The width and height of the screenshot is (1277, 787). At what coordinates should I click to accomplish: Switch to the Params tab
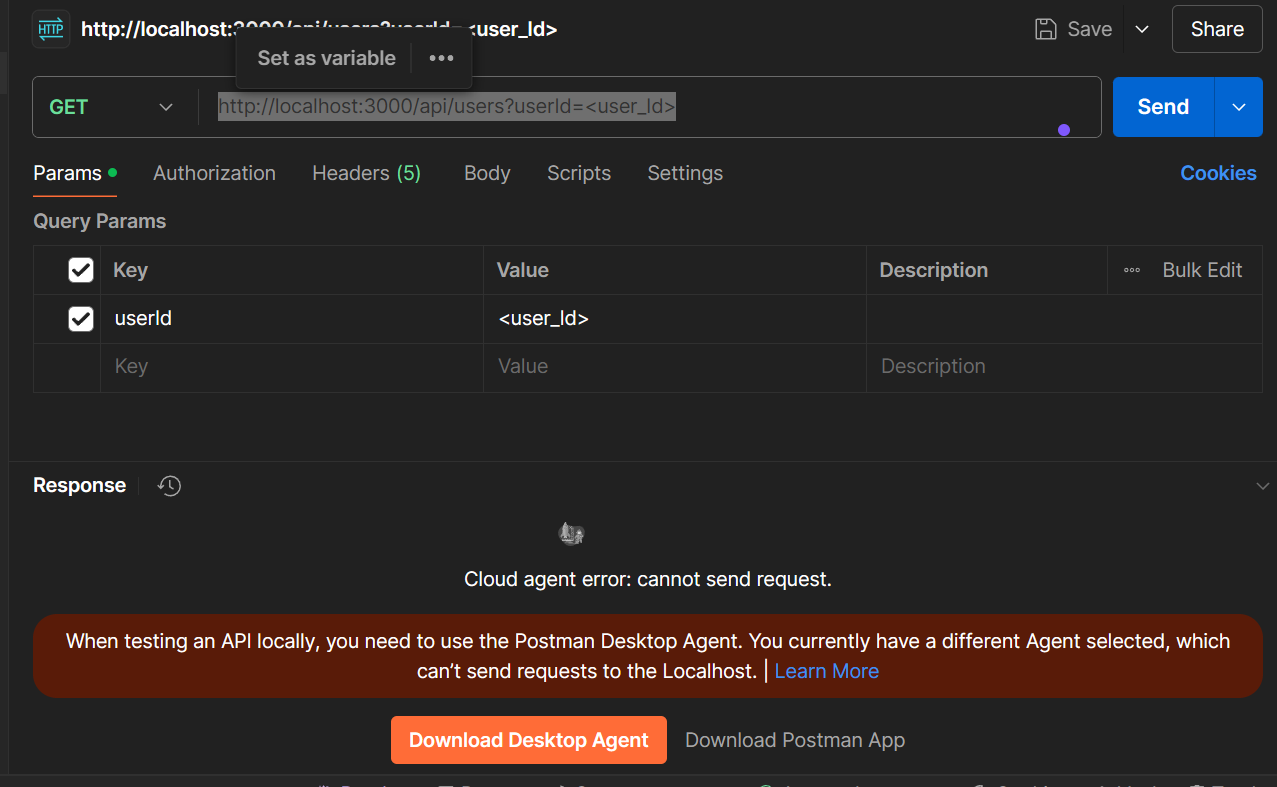pyautogui.click(x=75, y=173)
